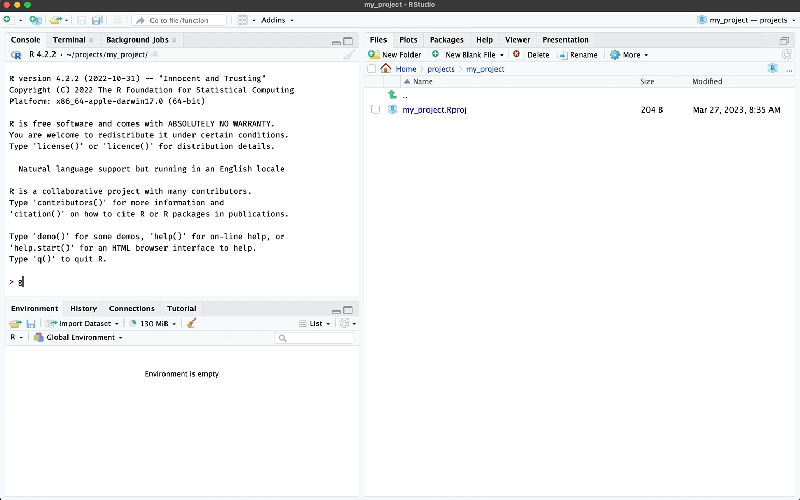The height and width of the screenshot is (500, 800).
Task: Click the Rproj project directory icon
Action: (773, 68)
